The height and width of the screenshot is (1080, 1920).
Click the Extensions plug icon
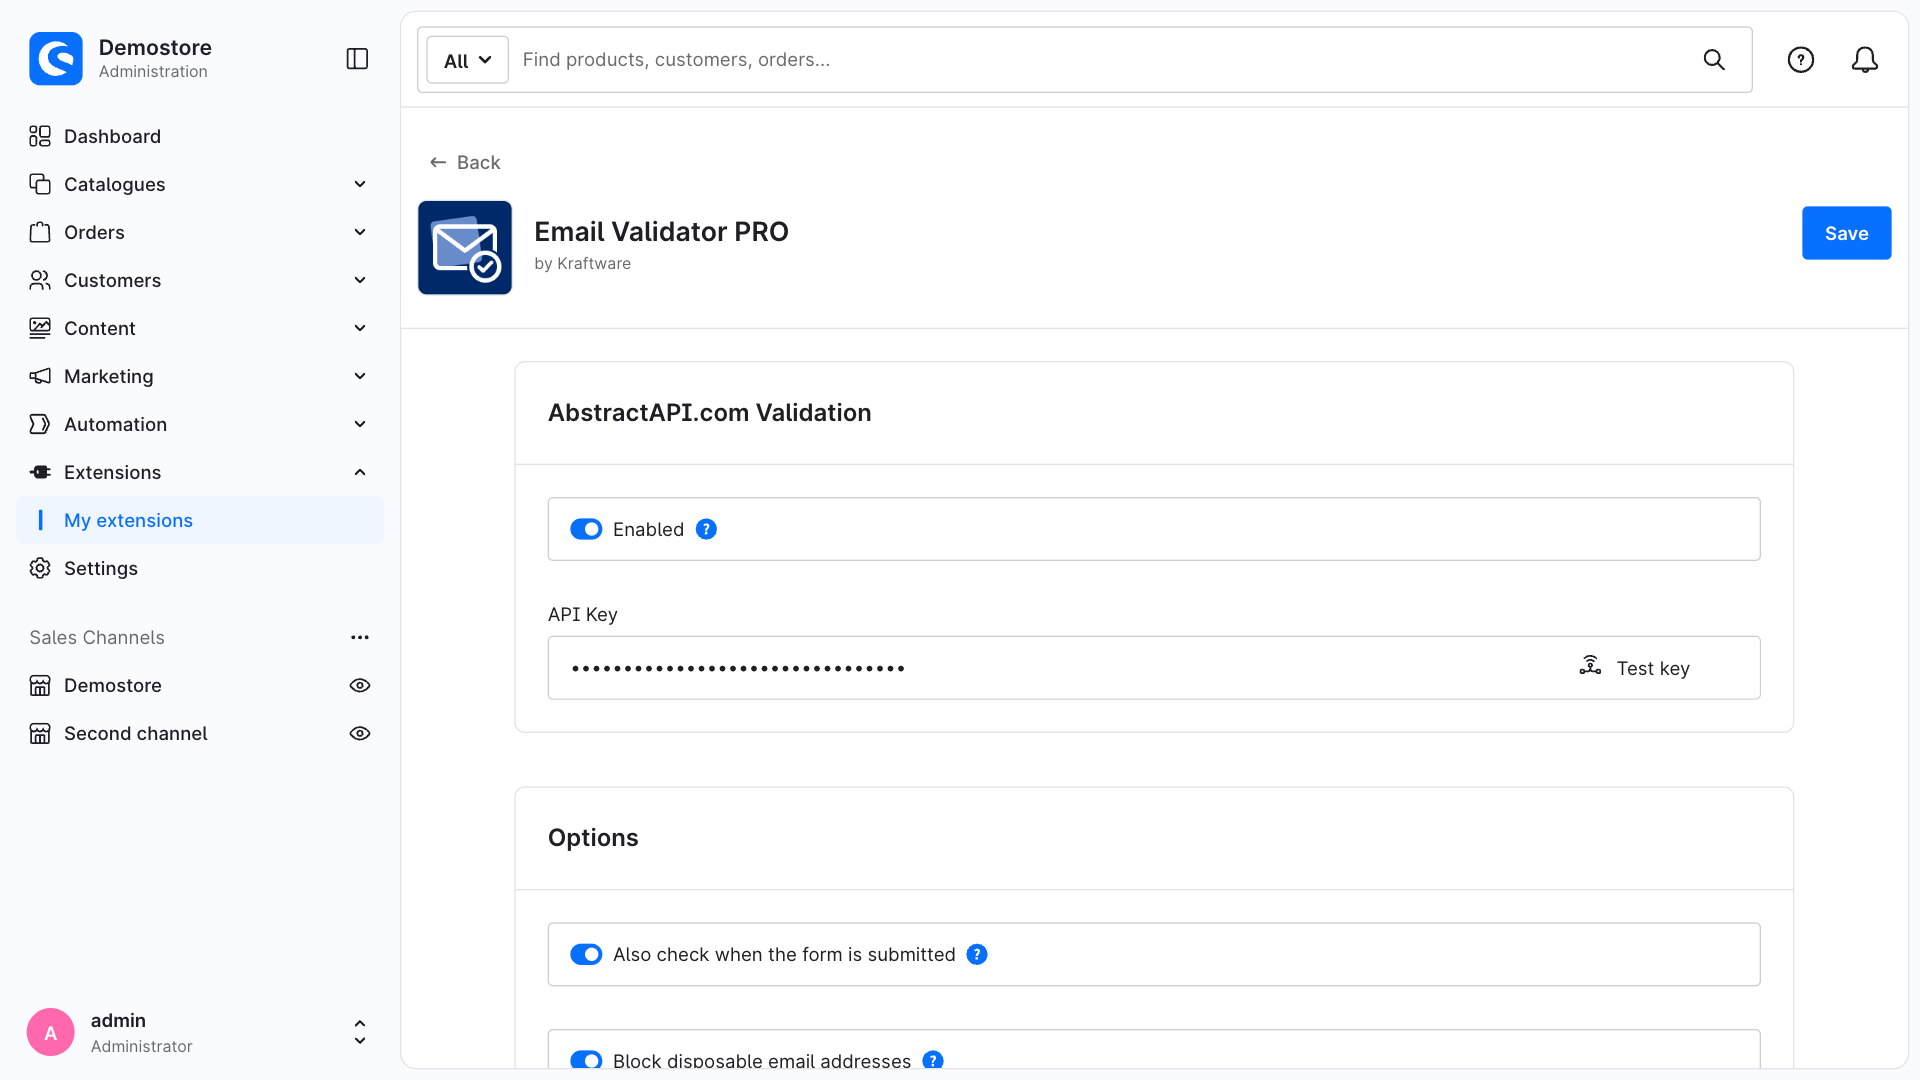[40, 472]
